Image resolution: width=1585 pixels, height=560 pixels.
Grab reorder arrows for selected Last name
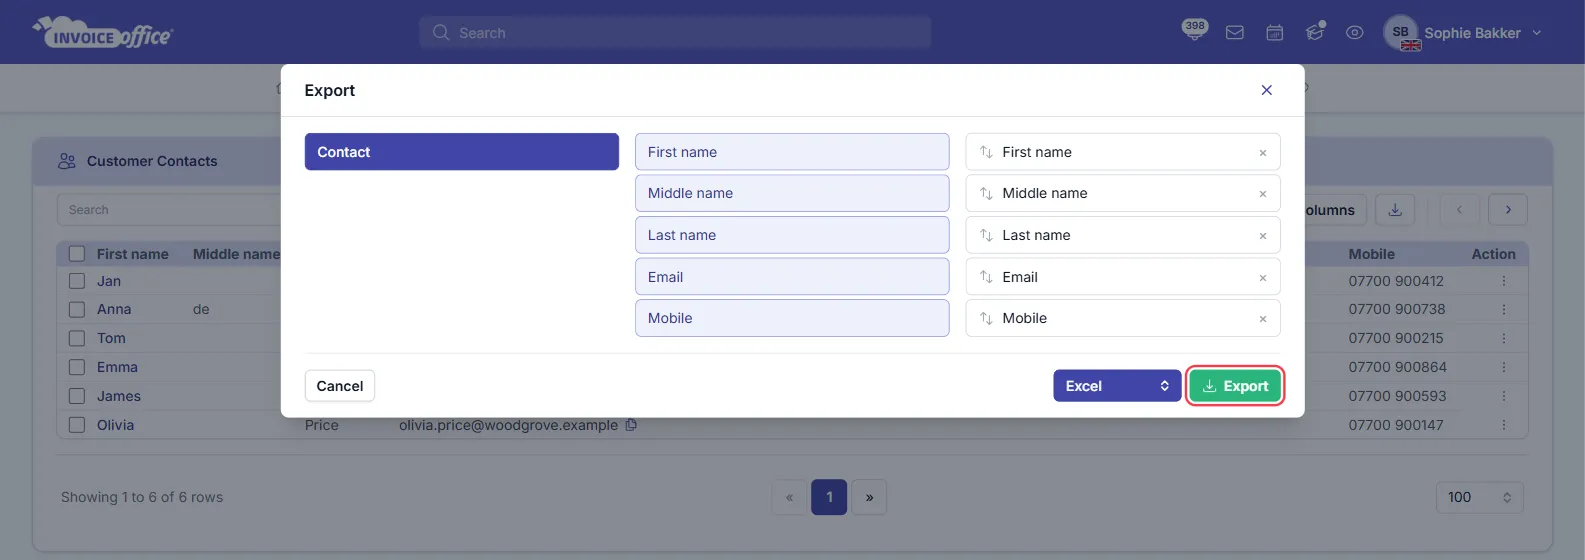coord(986,235)
